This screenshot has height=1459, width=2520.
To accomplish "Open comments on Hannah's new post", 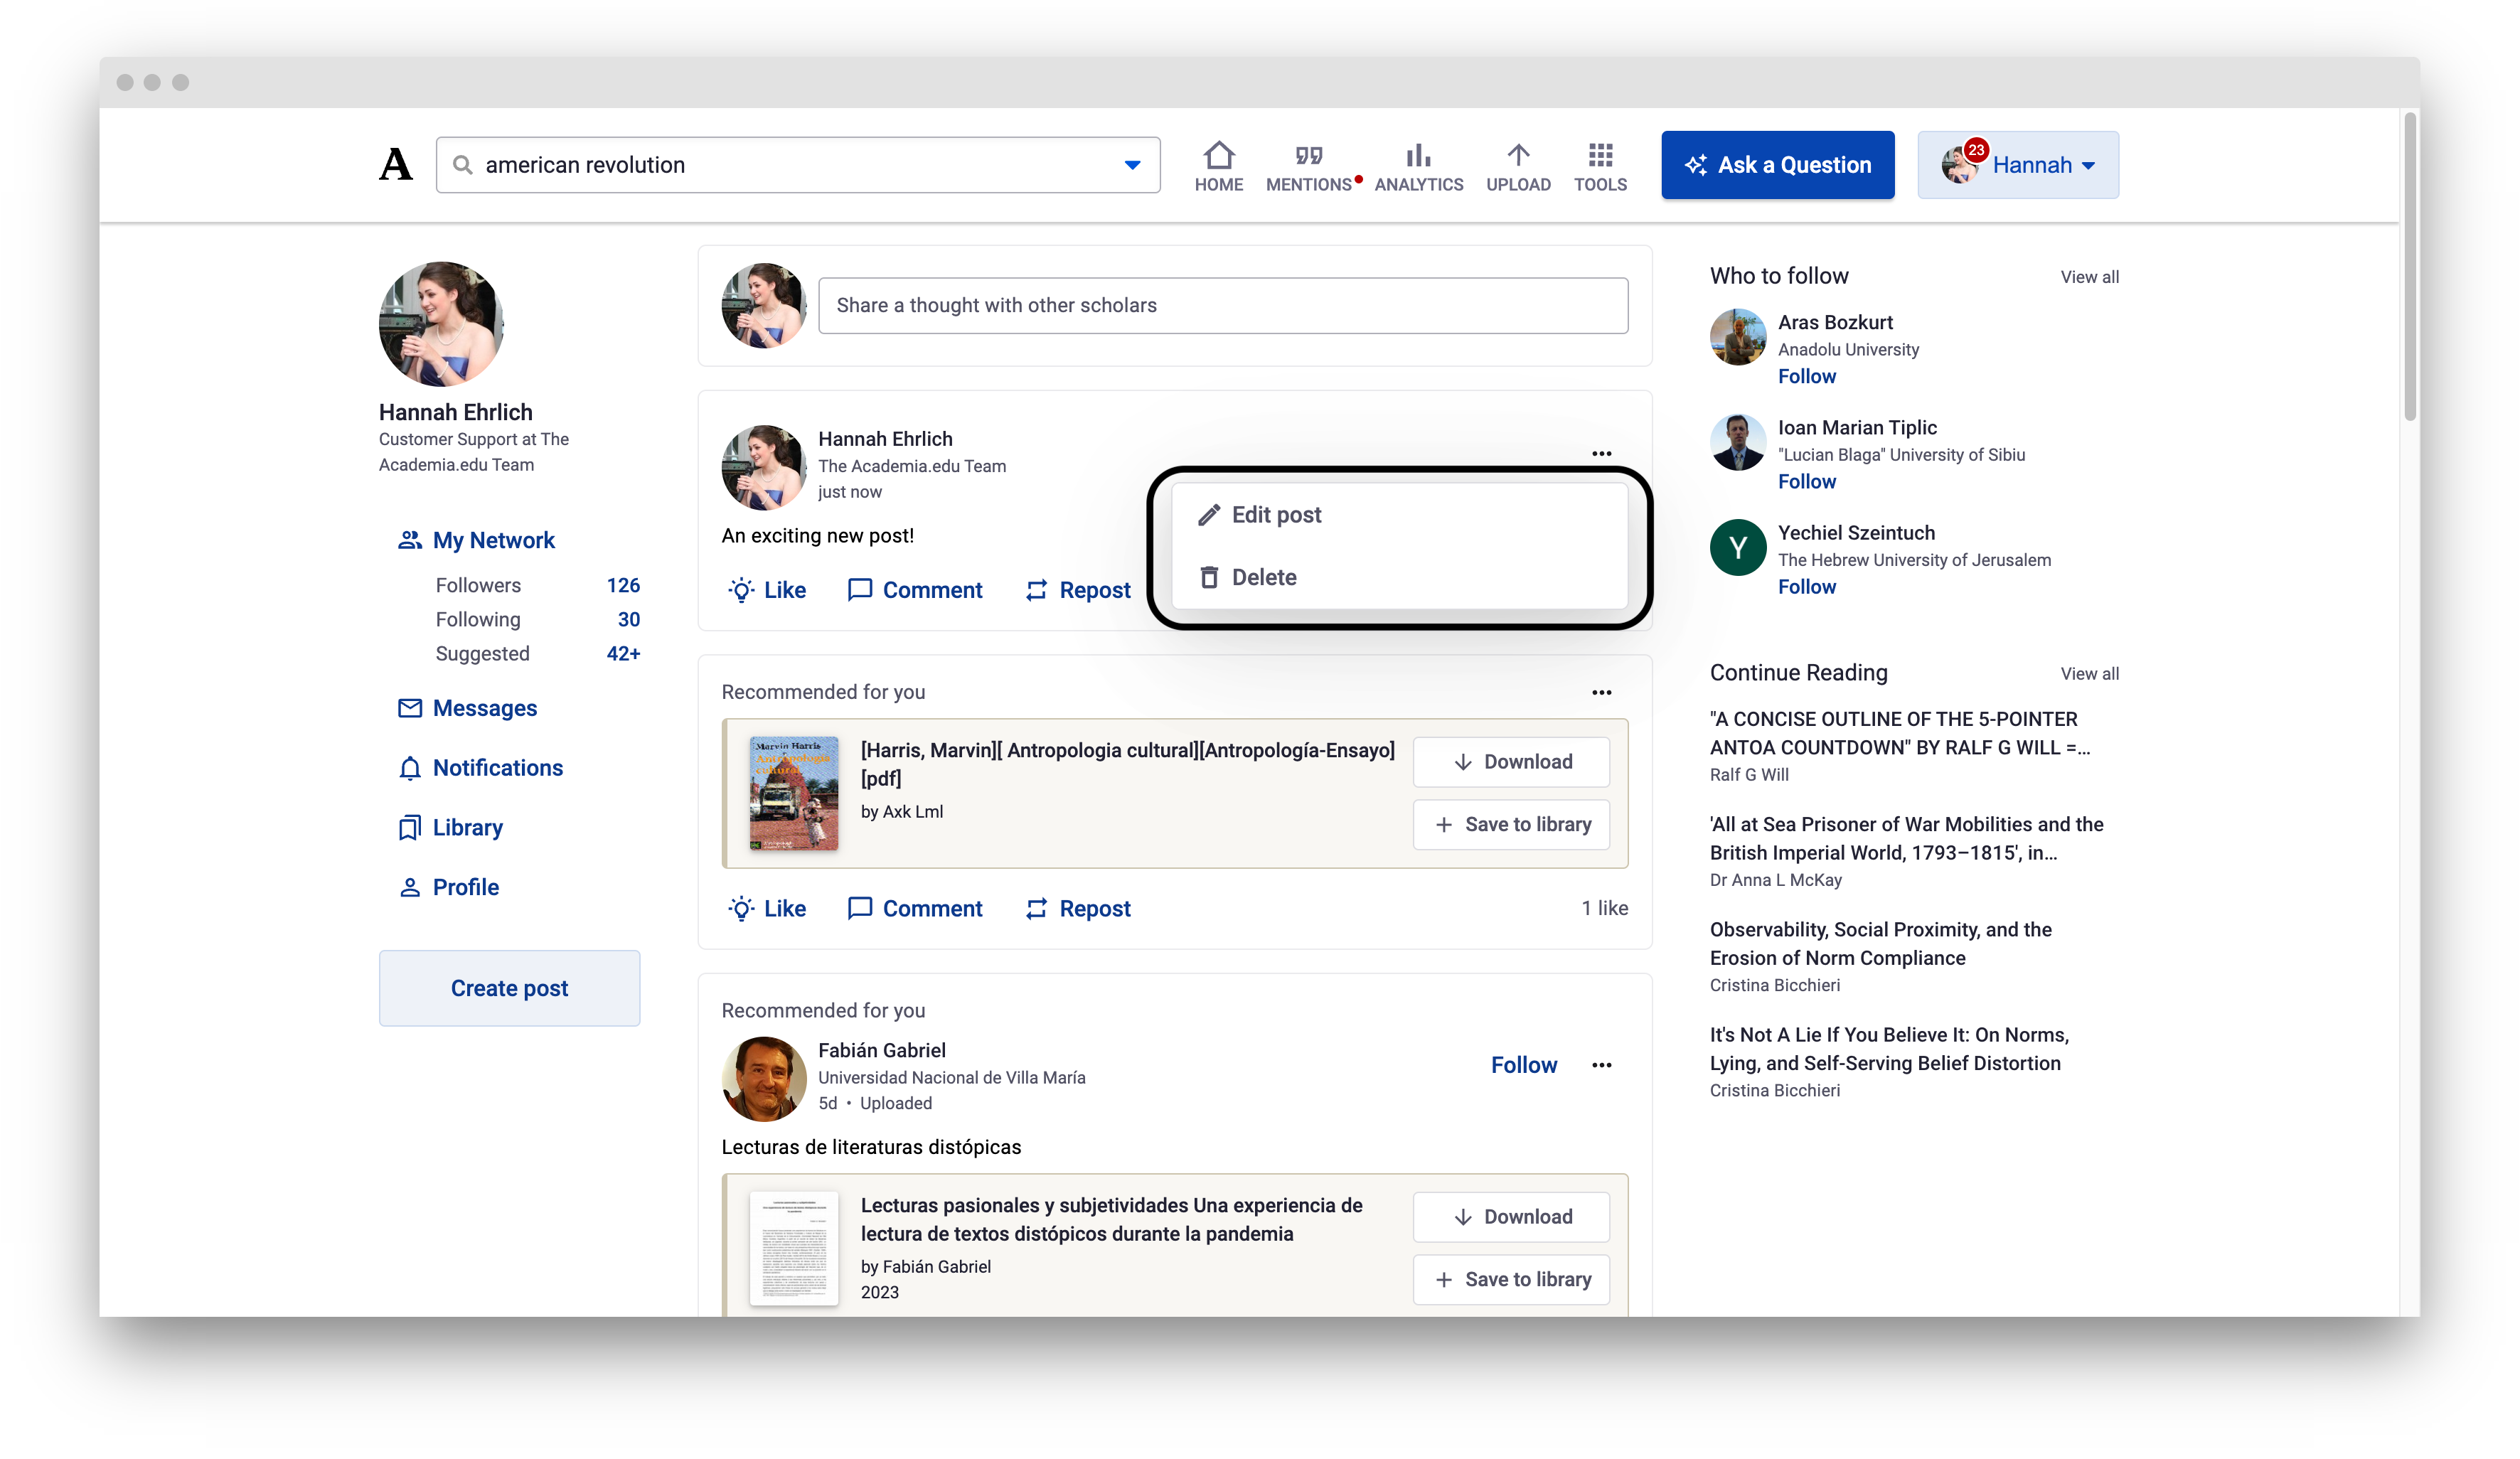I will 914,590.
